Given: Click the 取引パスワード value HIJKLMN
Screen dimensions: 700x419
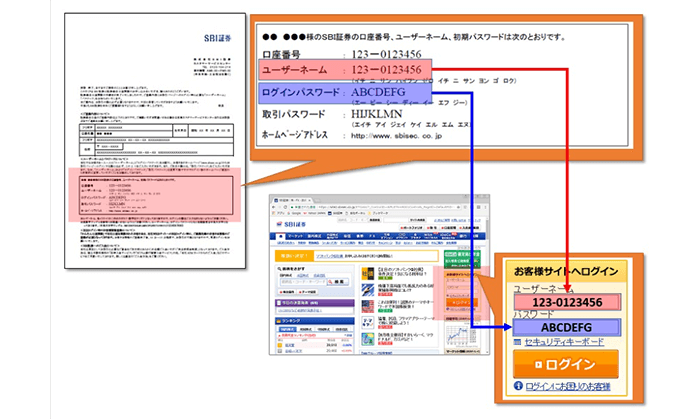Looking at the screenshot, I should click(376, 114).
